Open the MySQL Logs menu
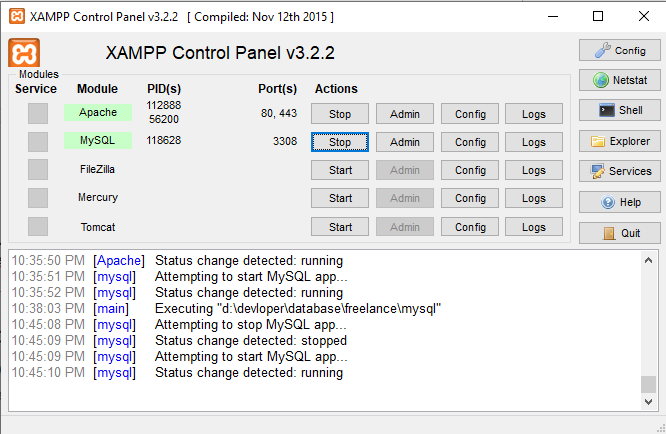Viewport: 666px width, 434px height. point(534,142)
